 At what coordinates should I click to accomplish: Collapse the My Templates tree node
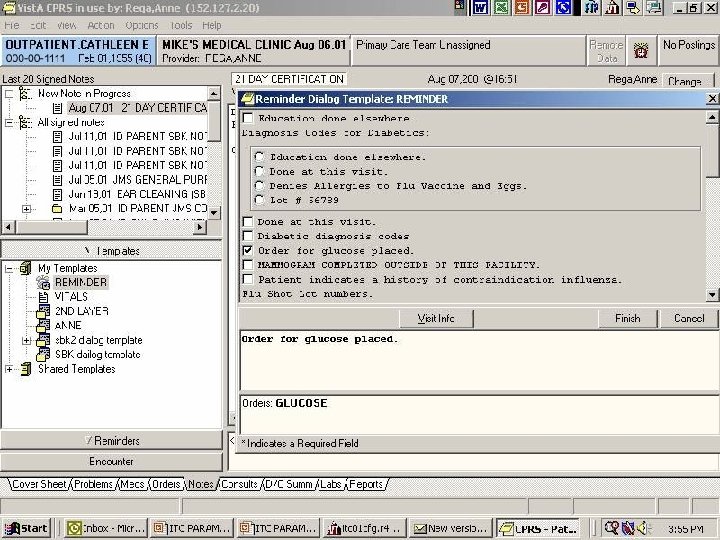pos(9,269)
